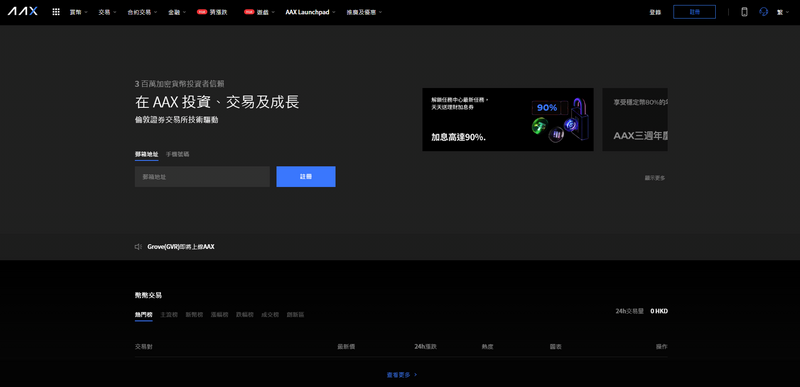
Task: Click the 圖表 column header
Action: 556,347
